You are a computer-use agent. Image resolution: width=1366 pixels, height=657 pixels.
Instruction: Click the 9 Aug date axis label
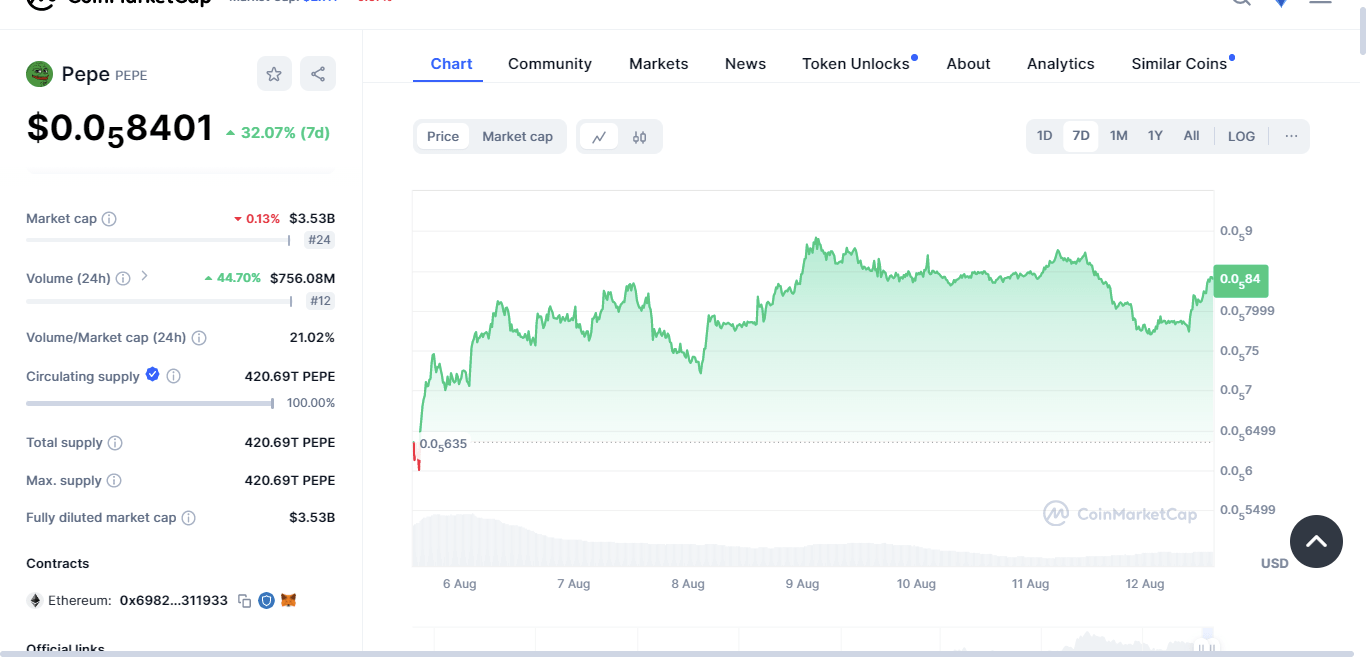[x=802, y=584]
